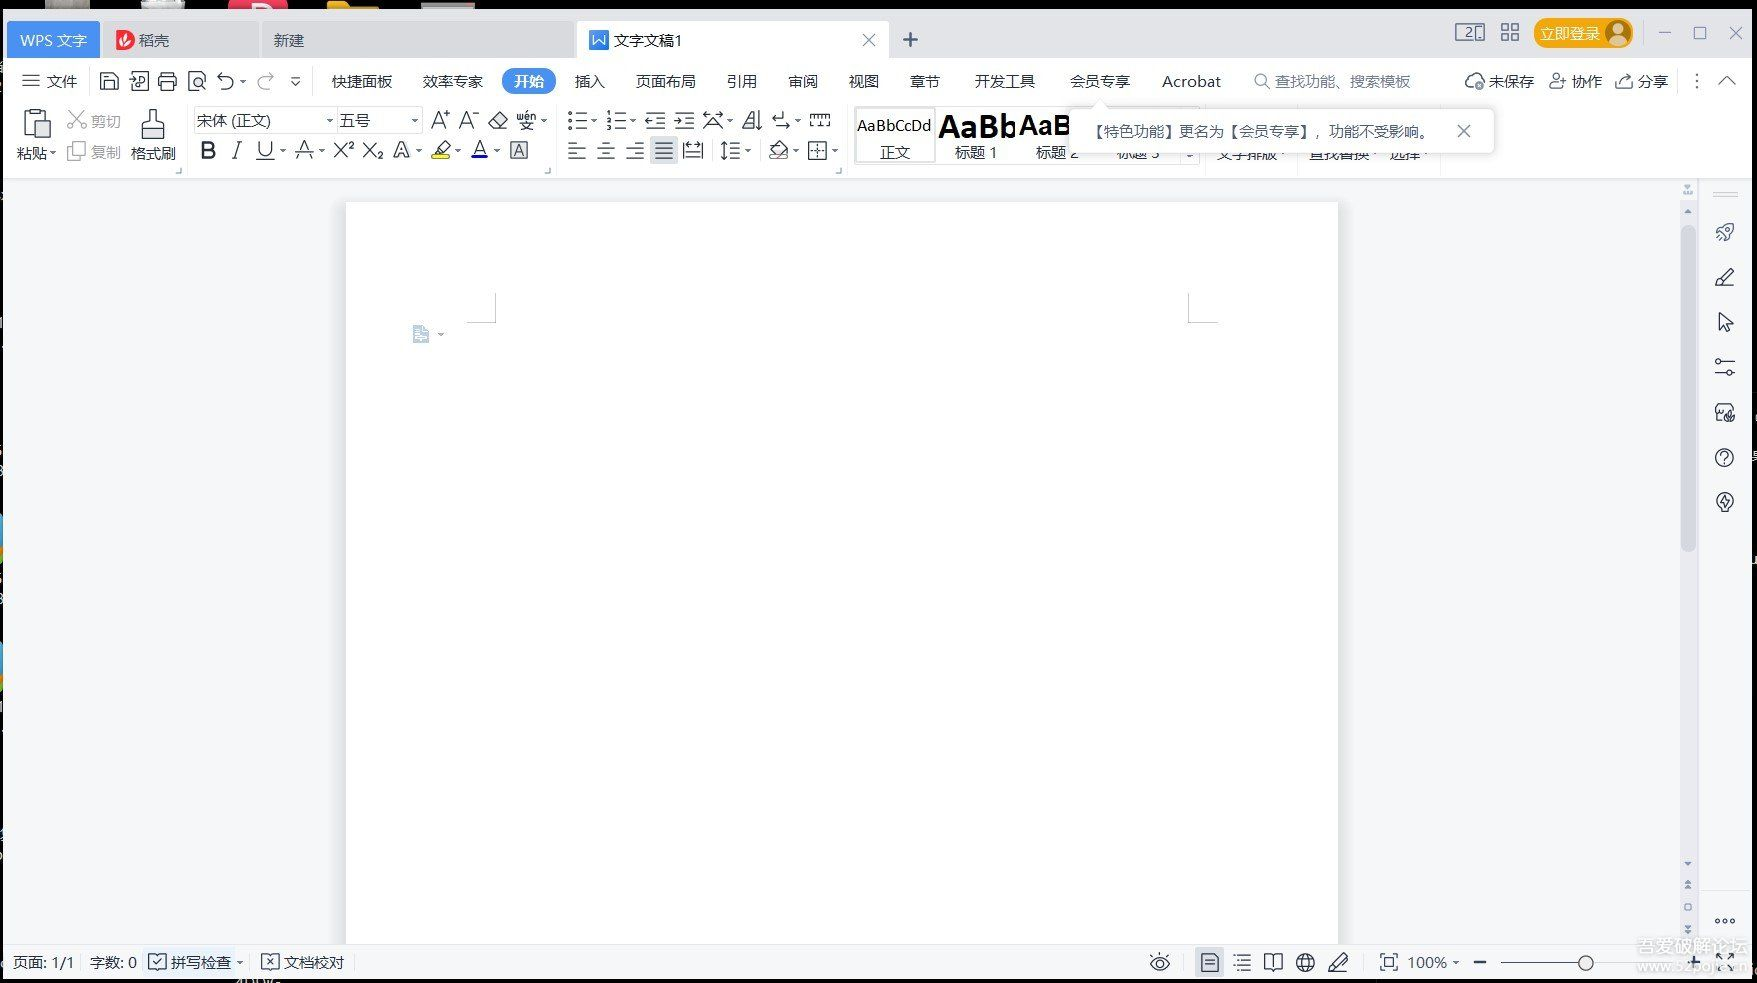Switch to the 视图 tab
1757x983 pixels.
point(863,81)
